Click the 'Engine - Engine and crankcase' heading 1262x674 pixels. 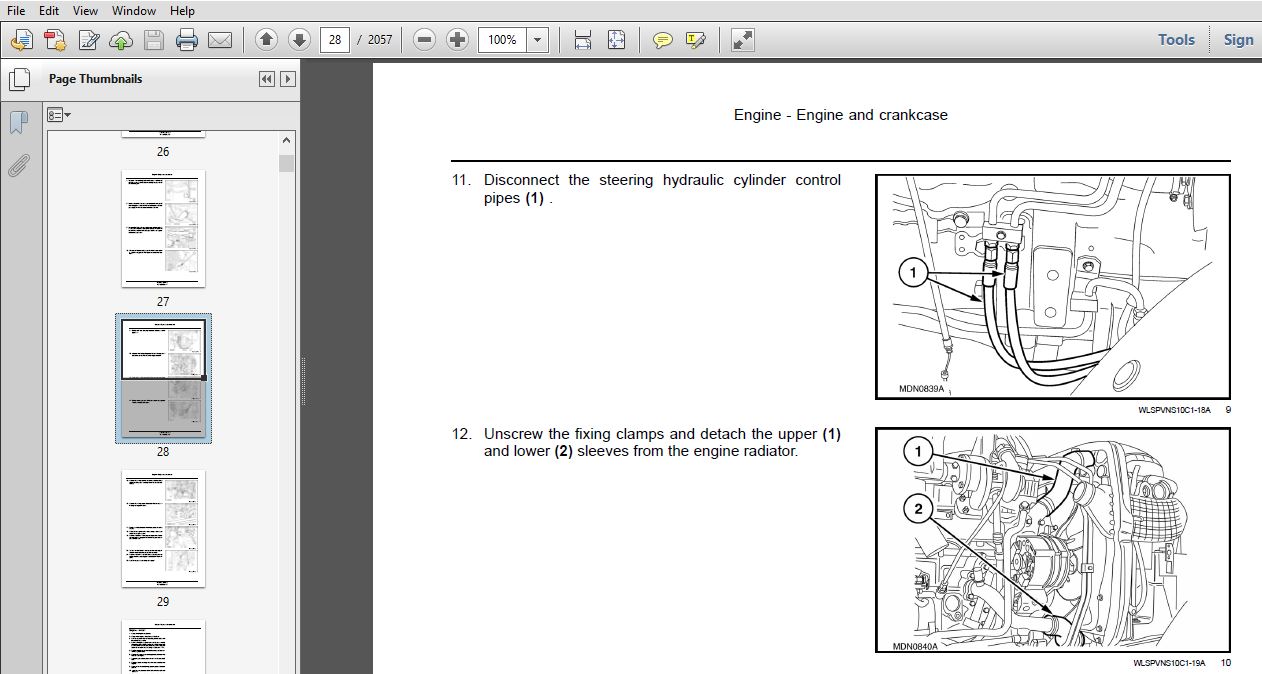click(840, 115)
